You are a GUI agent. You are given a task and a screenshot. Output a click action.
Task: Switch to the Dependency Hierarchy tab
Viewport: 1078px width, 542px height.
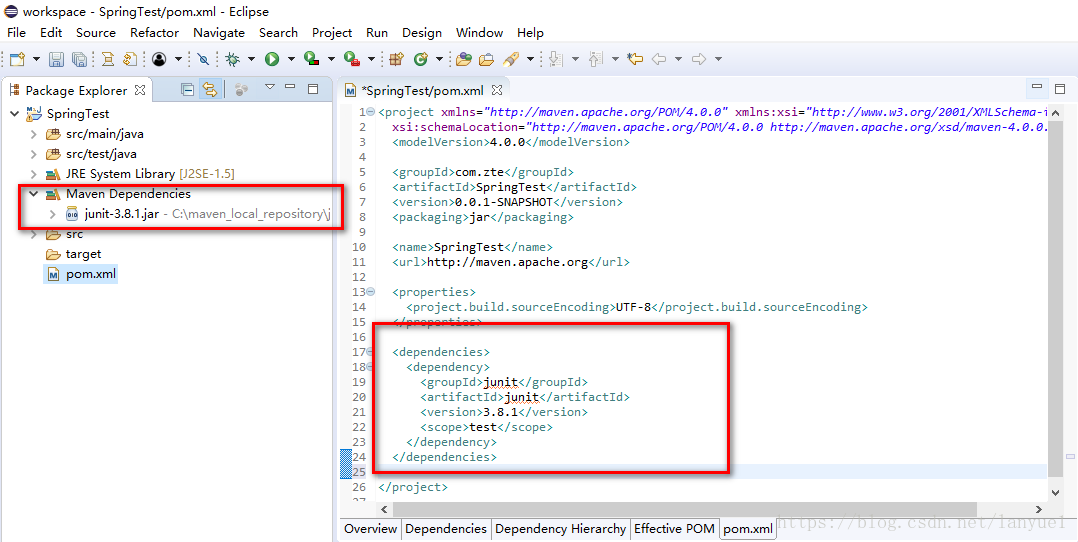560,529
